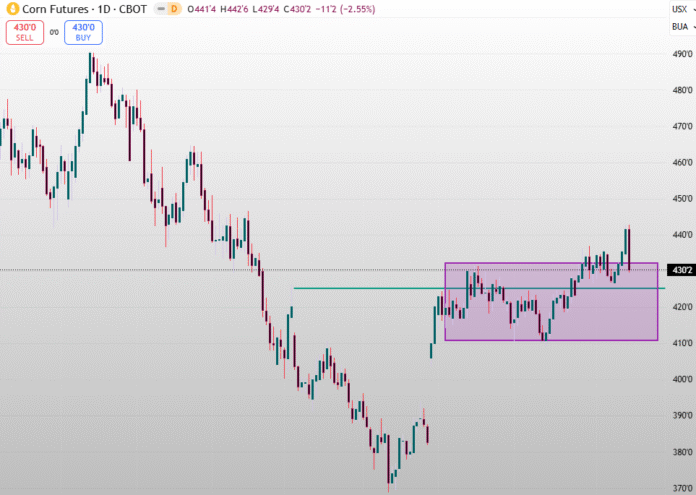Viewport: 696px width, 495px height.
Task: Click the 0'0 spread value between Sell and Buy
Action: (54, 33)
